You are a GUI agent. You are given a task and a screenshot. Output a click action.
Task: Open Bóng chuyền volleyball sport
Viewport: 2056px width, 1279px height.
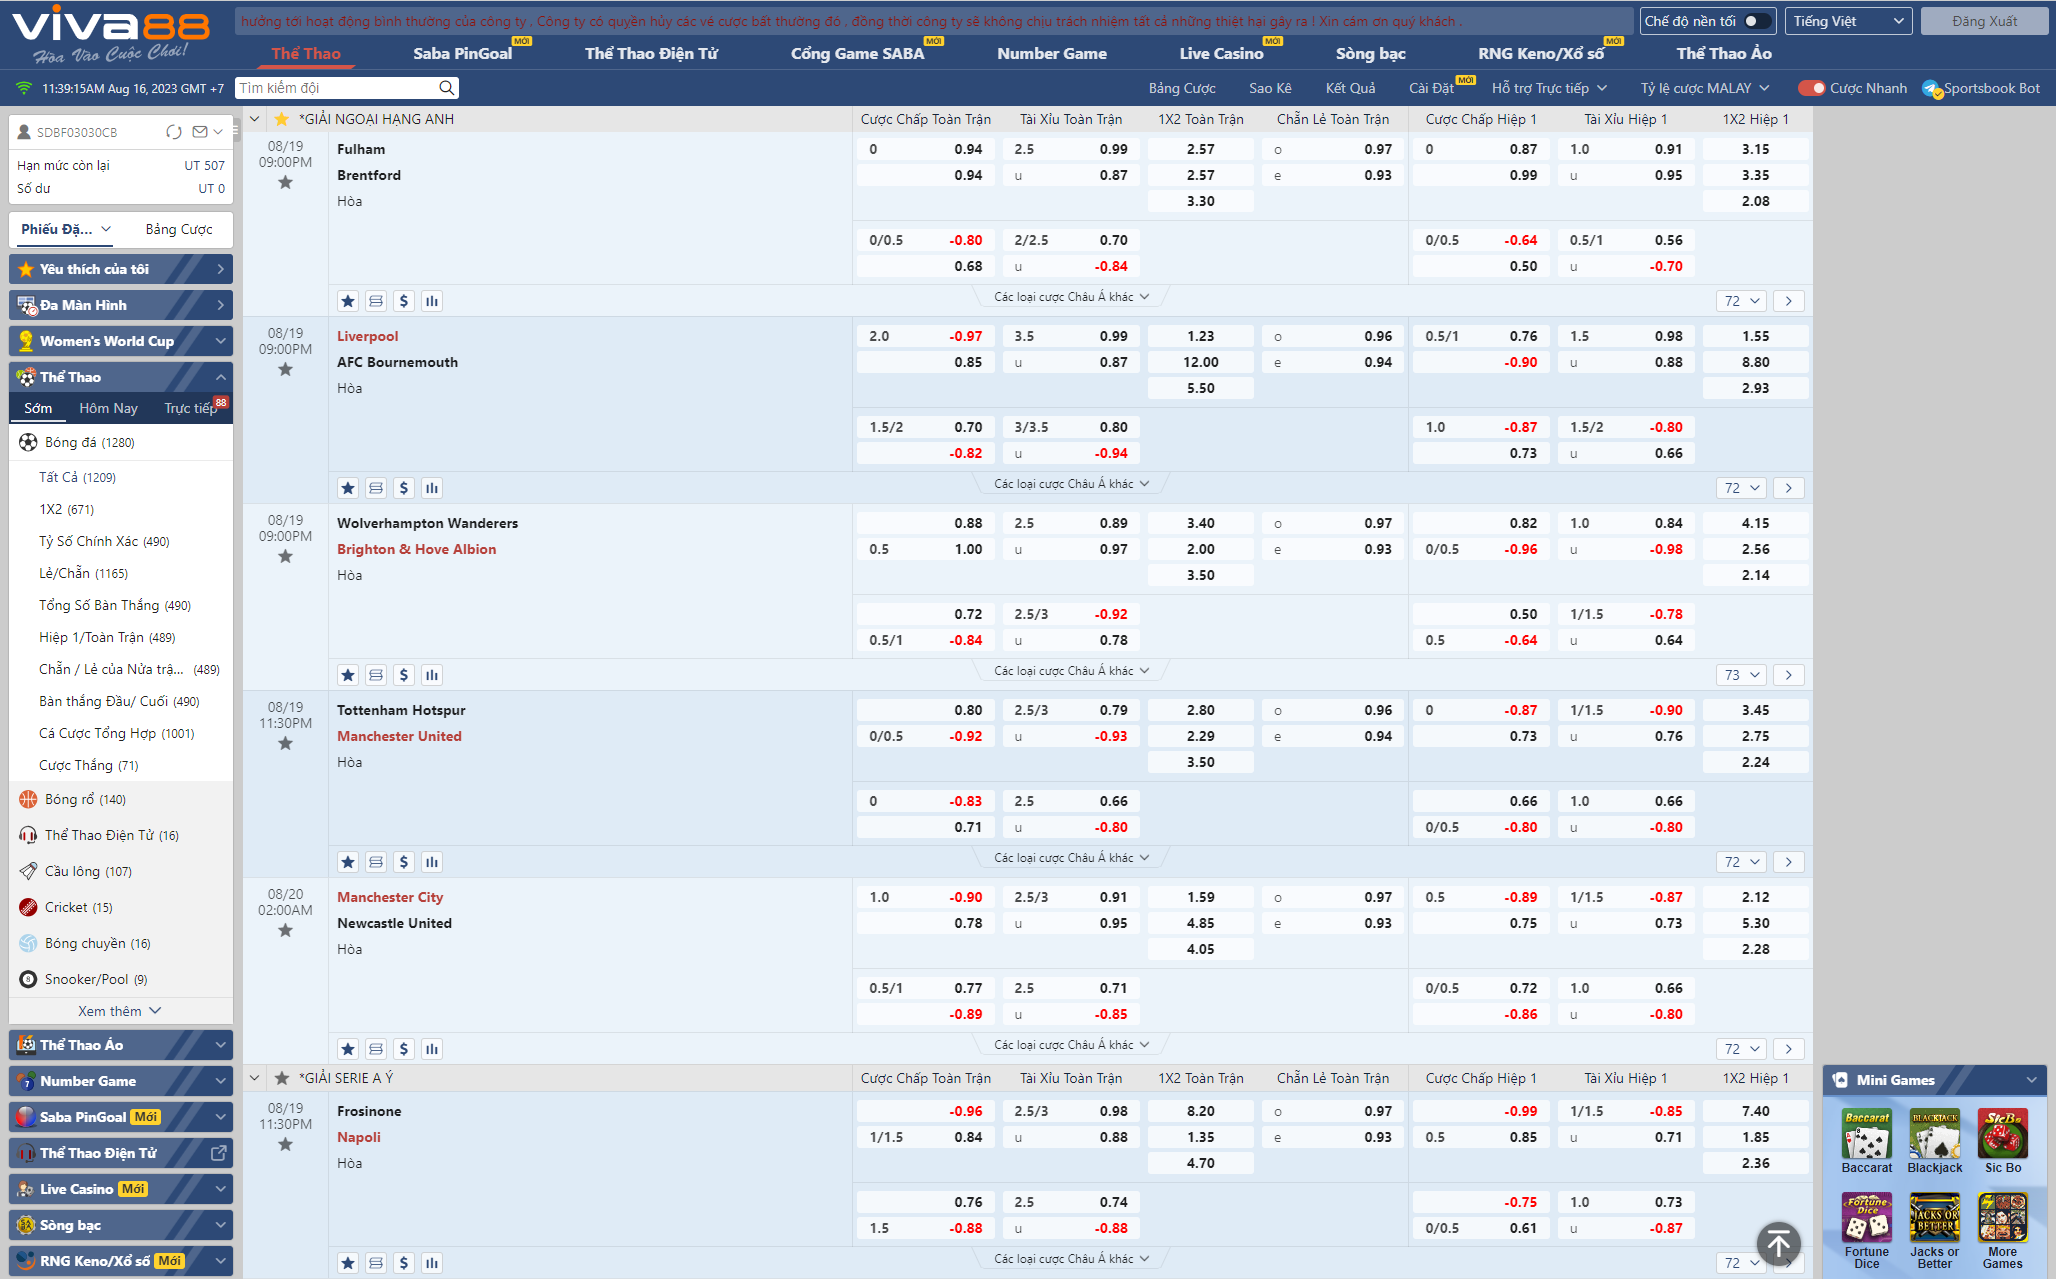coord(97,943)
